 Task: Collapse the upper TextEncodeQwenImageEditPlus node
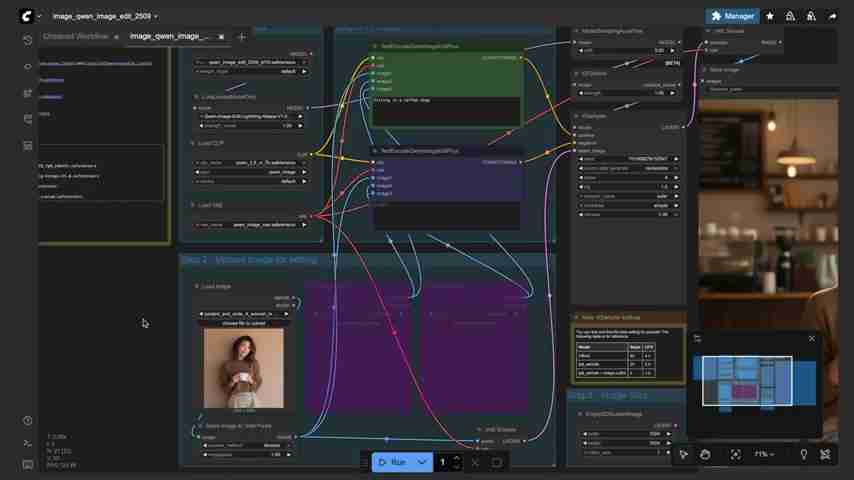point(375,46)
